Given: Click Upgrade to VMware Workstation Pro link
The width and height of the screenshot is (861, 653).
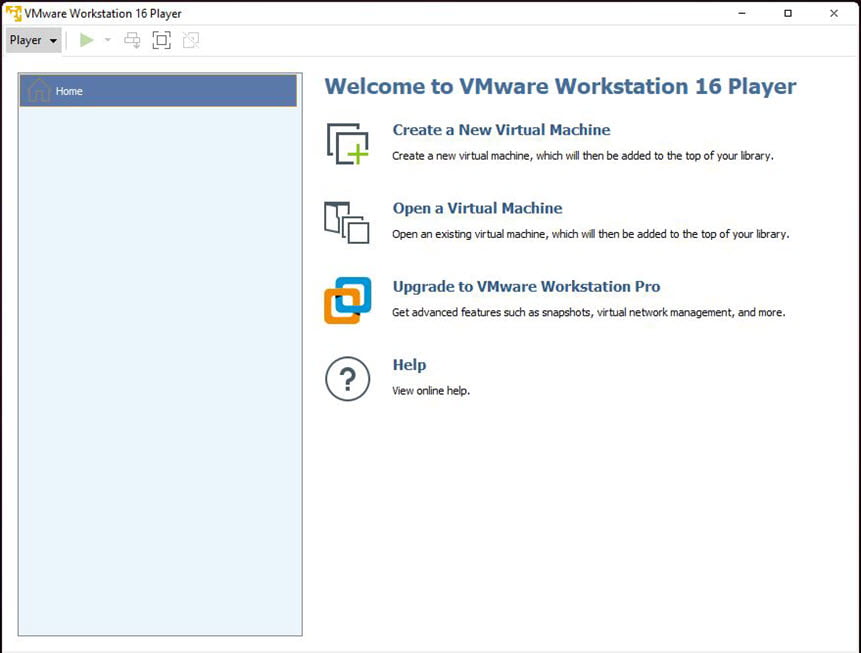Looking at the screenshot, I should pos(526,287).
